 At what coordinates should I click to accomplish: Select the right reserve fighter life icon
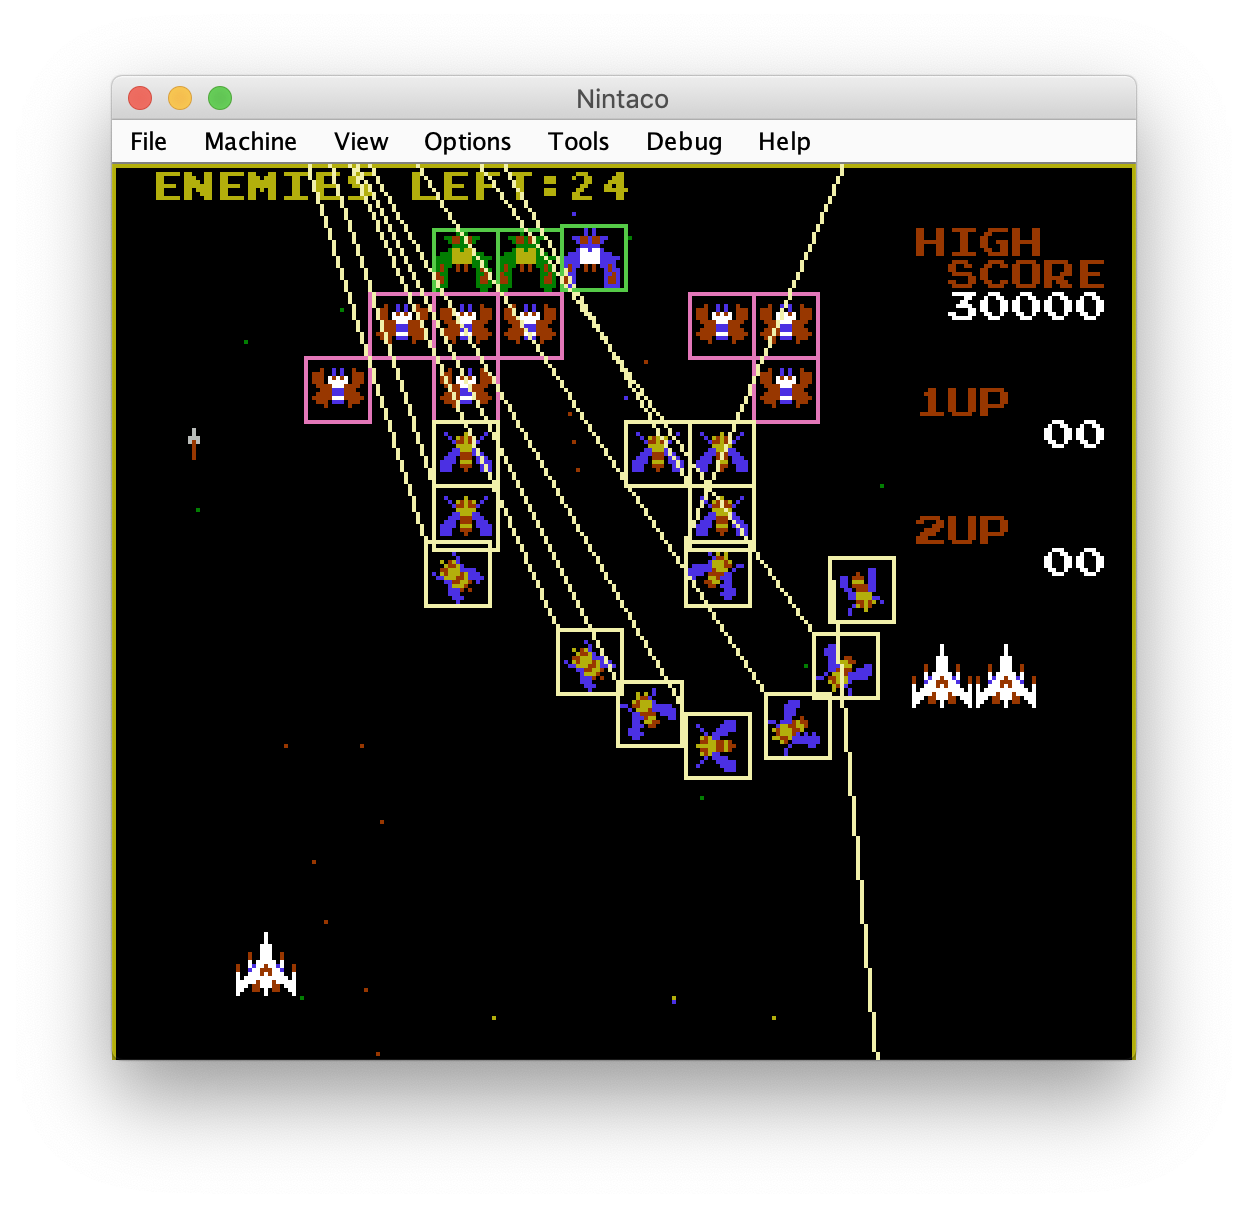[x=1006, y=676]
